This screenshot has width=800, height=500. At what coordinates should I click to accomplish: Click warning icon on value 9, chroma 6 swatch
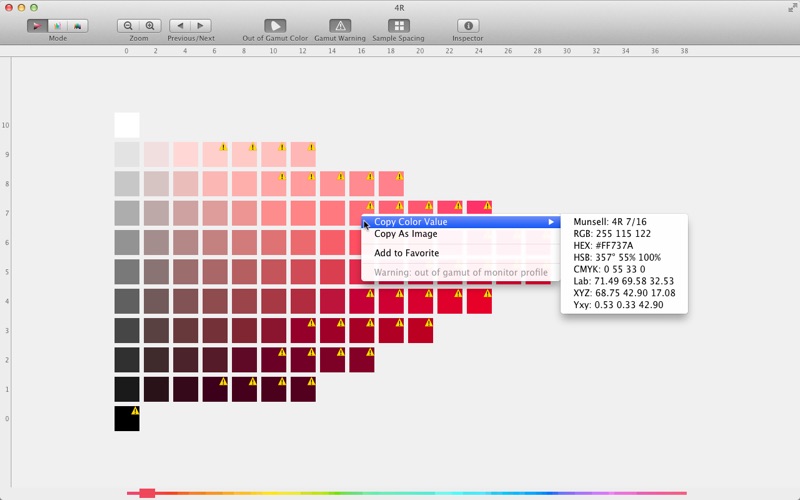pos(223,147)
